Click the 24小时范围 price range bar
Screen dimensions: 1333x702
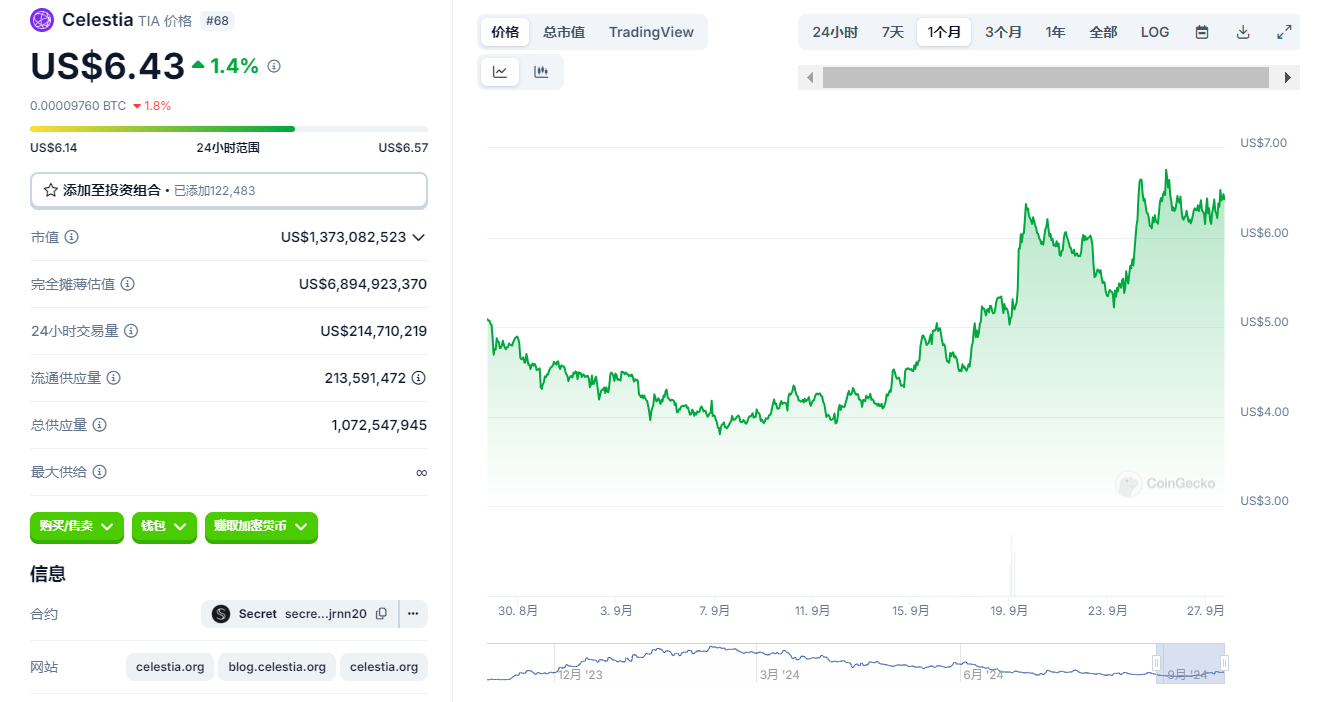[x=229, y=129]
